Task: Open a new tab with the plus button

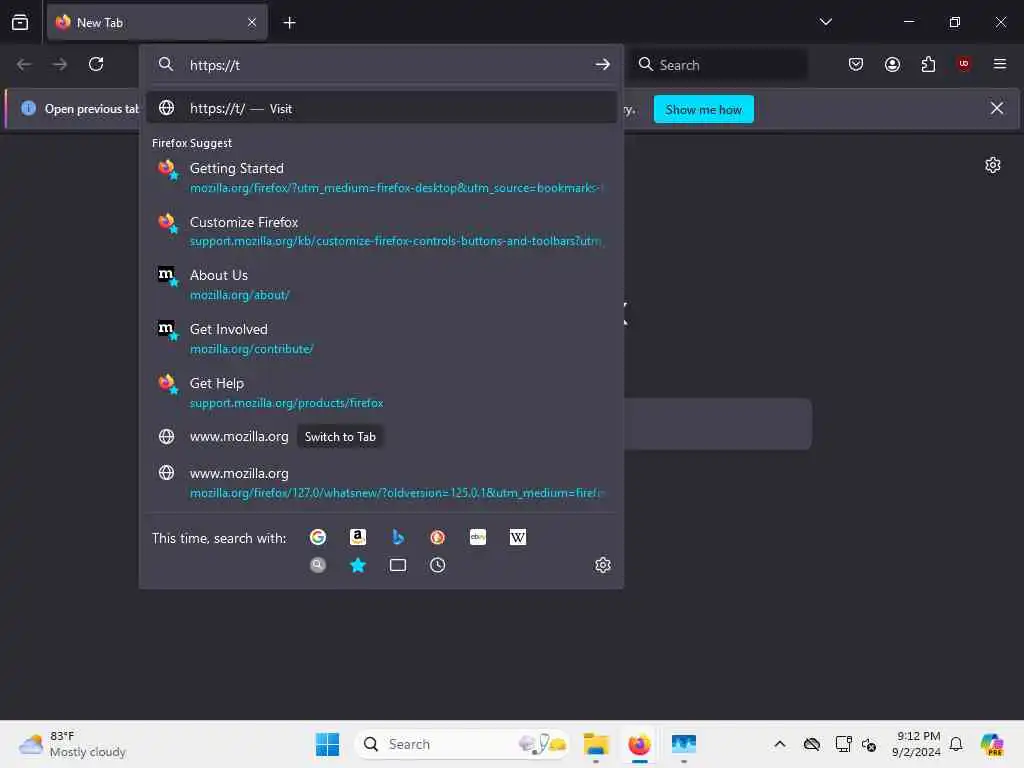Action: pyautogui.click(x=289, y=23)
